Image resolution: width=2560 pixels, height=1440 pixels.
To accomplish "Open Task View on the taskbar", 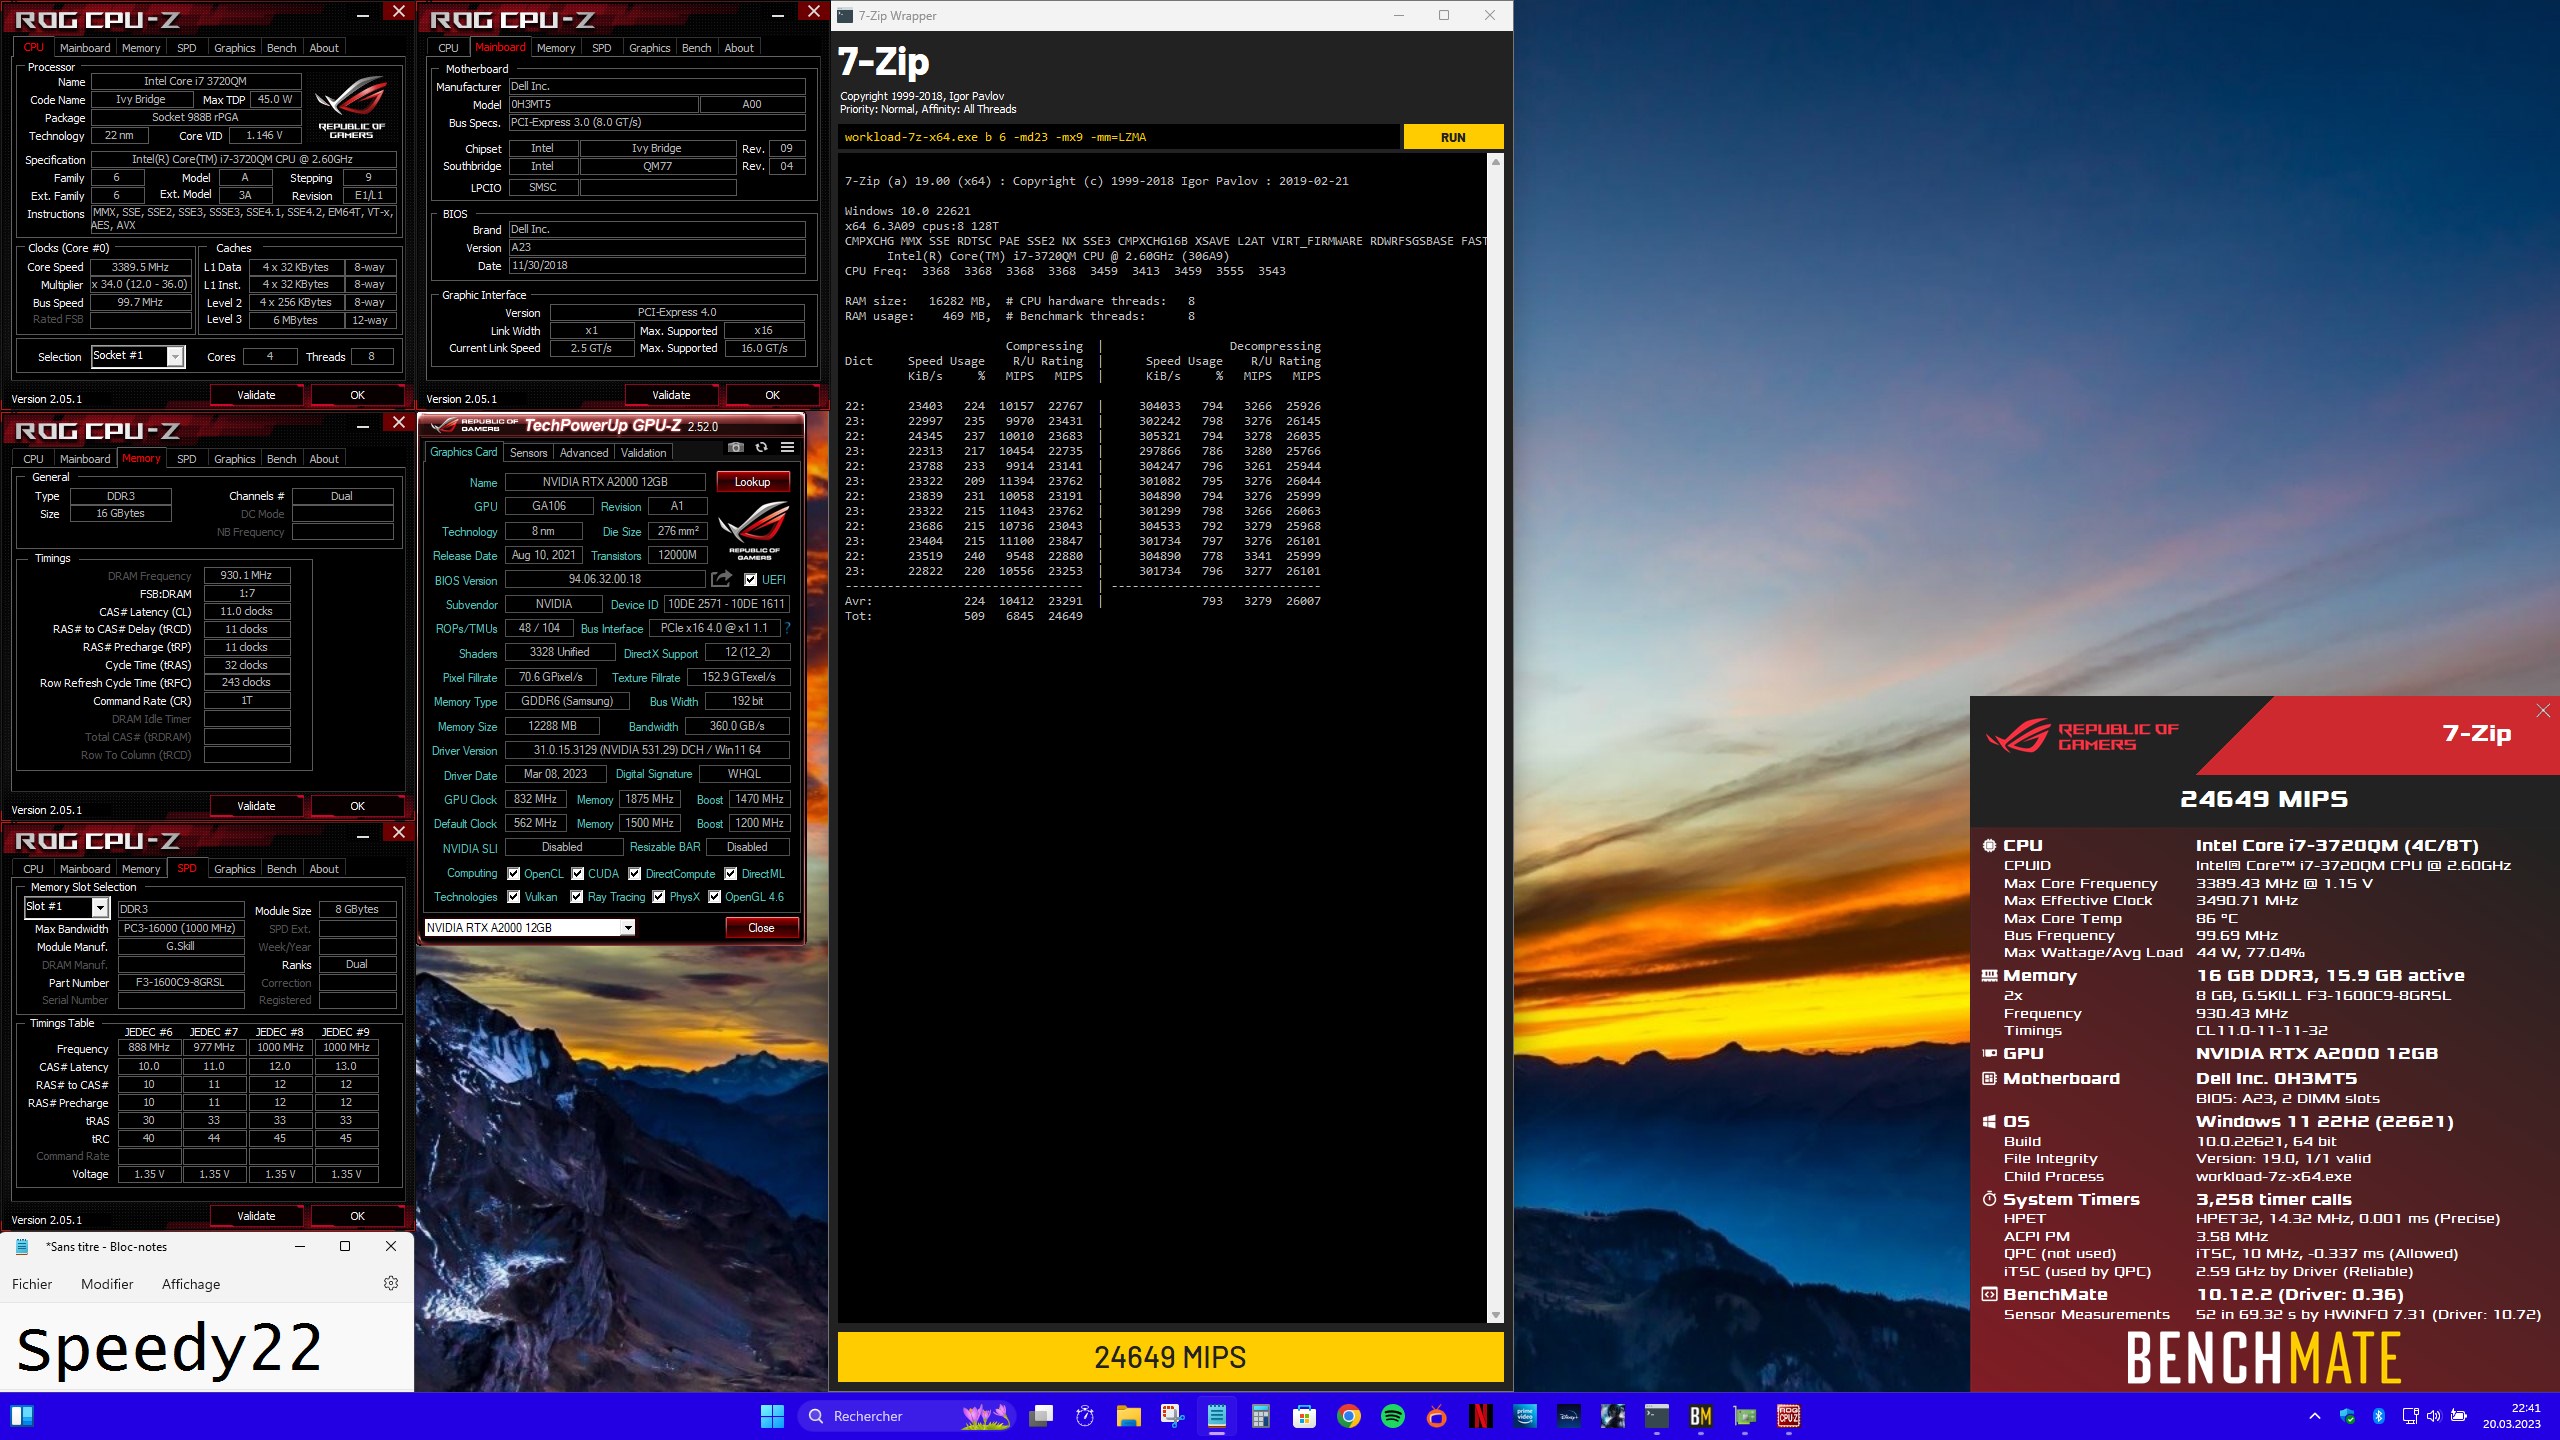I will point(1041,1416).
